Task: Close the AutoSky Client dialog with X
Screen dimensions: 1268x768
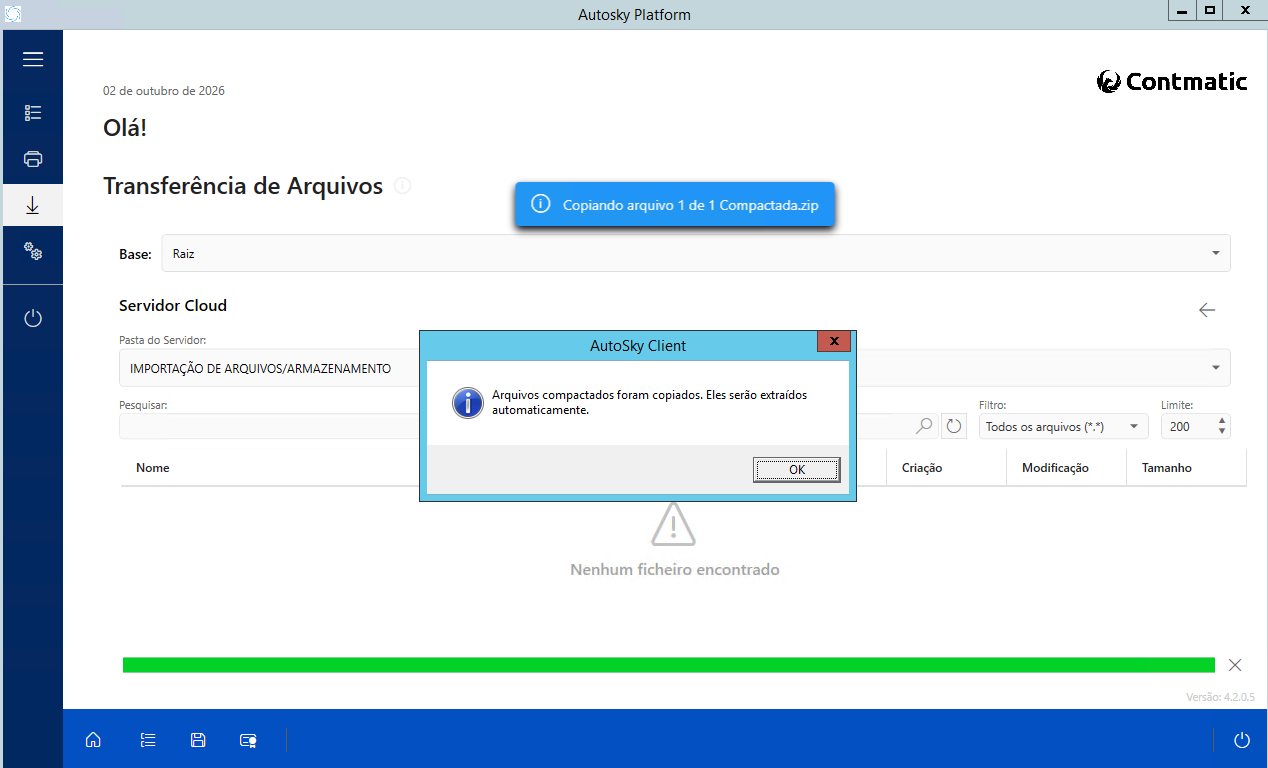Action: pos(833,342)
